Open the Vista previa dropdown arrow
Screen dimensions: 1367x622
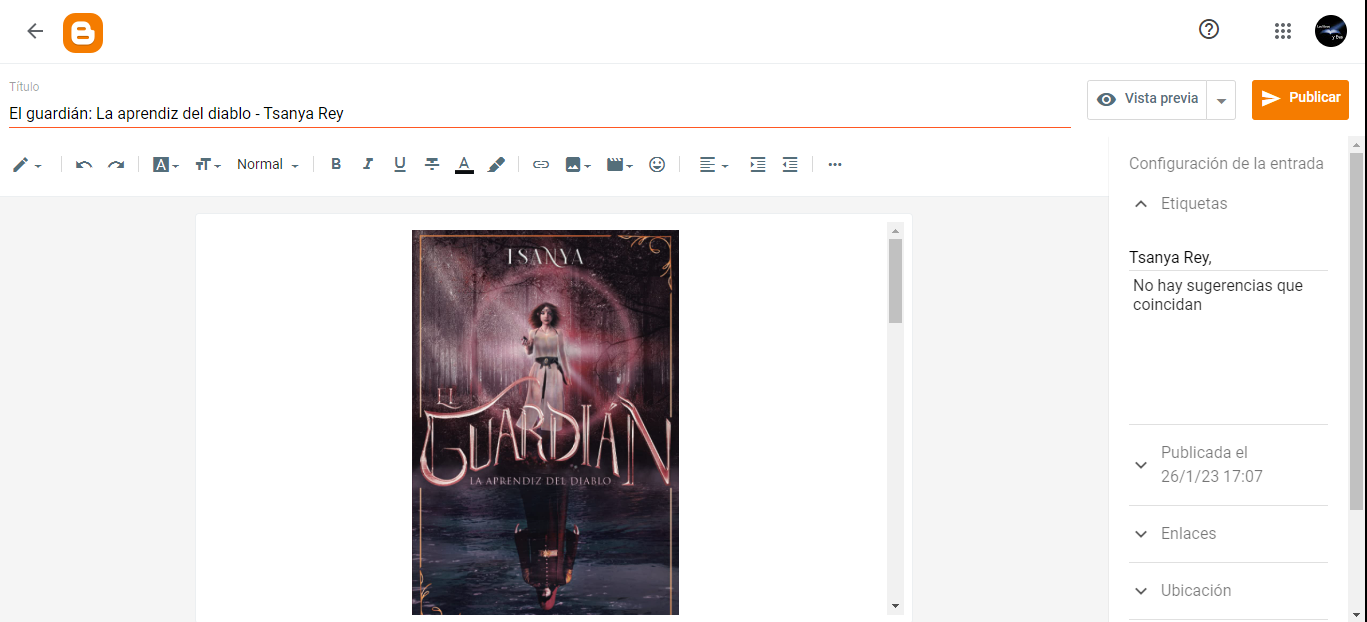(x=1221, y=100)
